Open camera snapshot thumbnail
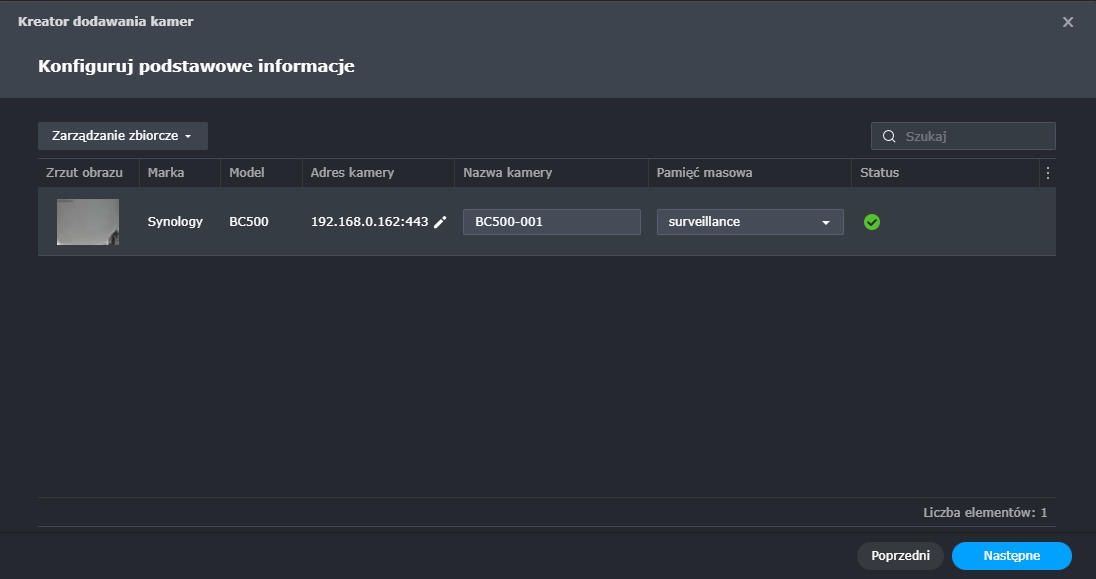The image size is (1096, 579). tap(87, 222)
